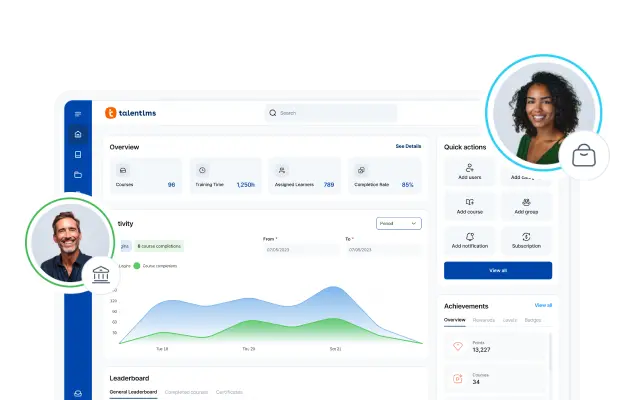Open the Subscription quick action
The image size is (632, 400).
point(526,240)
